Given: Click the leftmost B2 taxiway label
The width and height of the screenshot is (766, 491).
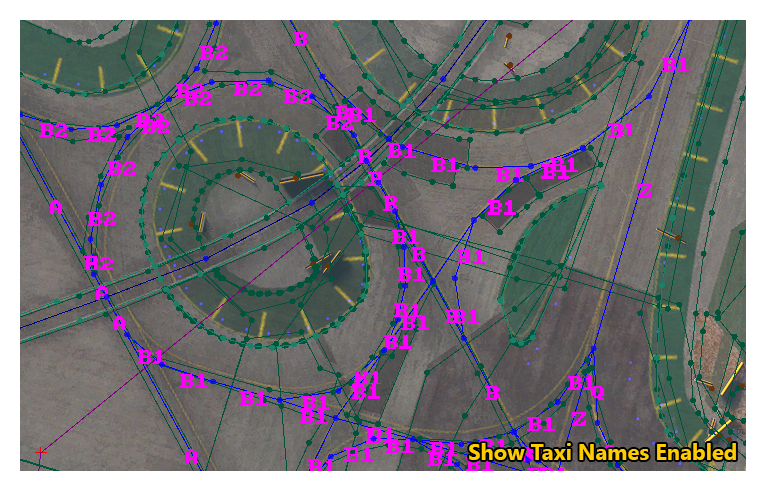Looking at the screenshot, I should [53, 130].
